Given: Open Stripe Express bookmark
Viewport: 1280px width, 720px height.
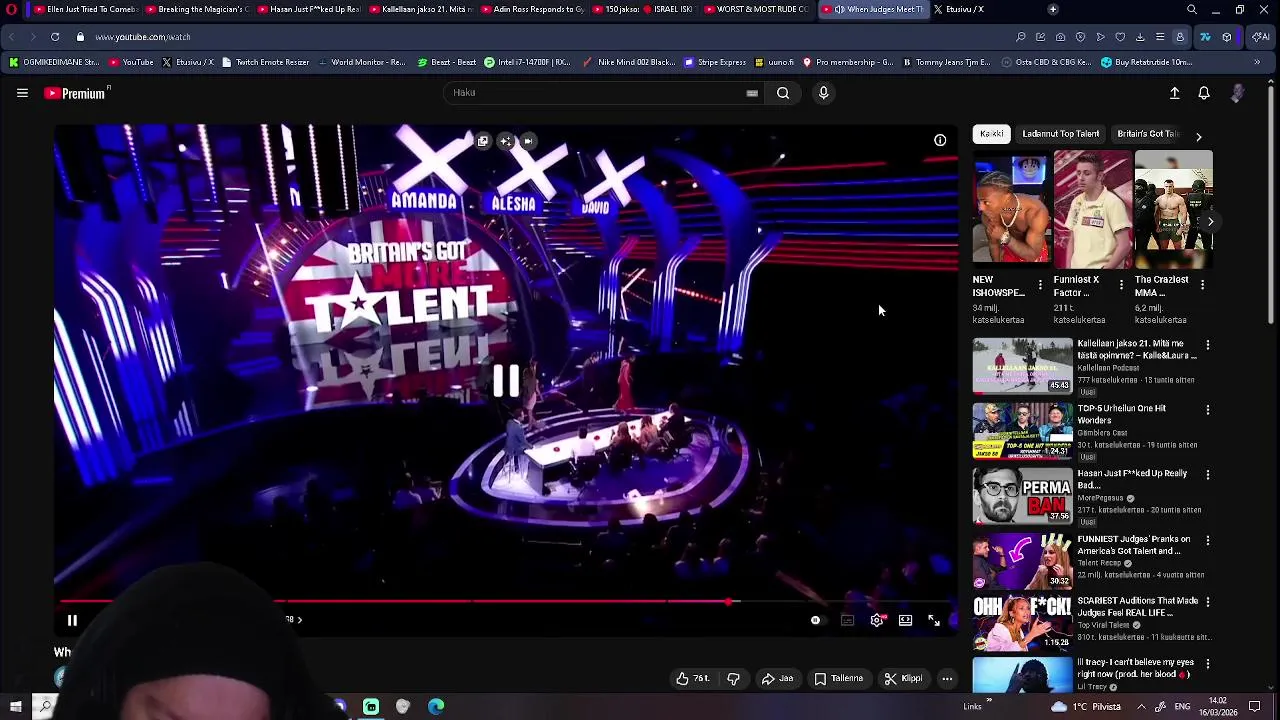Looking at the screenshot, I should [715, 62].
